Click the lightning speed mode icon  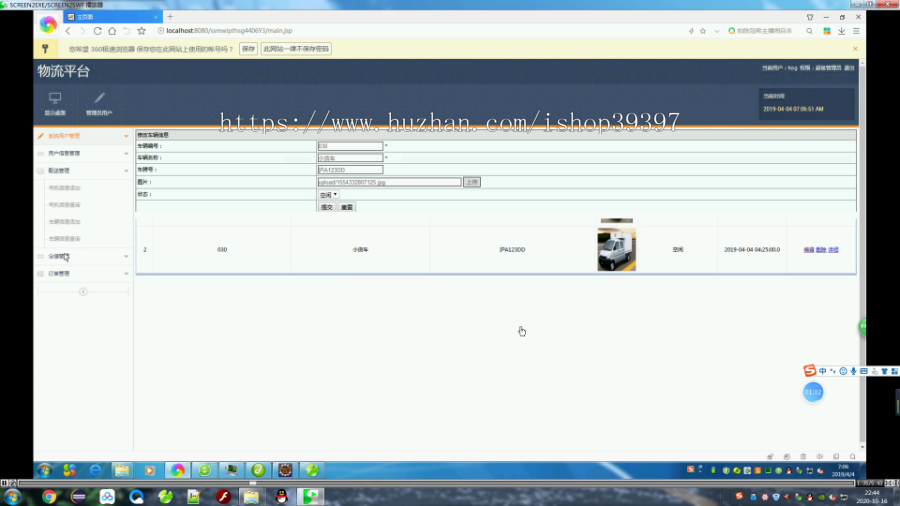click(691, 31)
